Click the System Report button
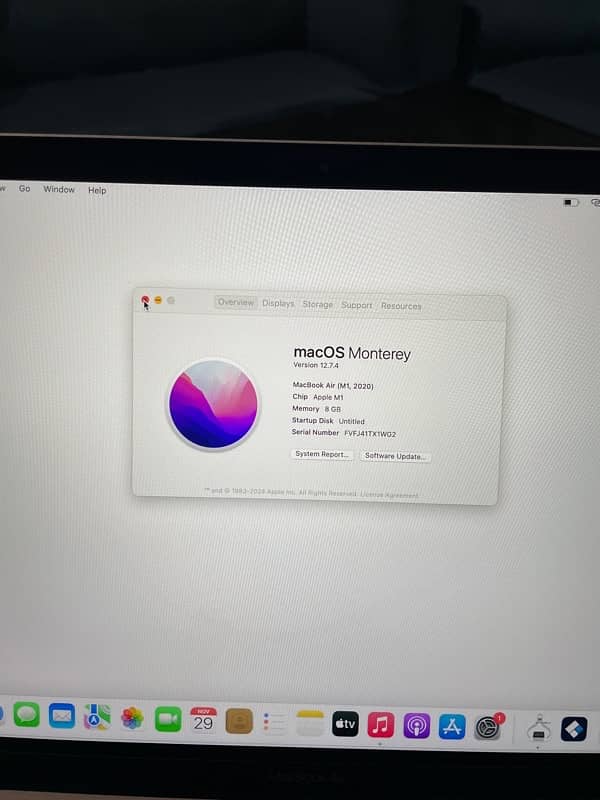This screenshot has height=800, width=600. (x=322, y=454)
